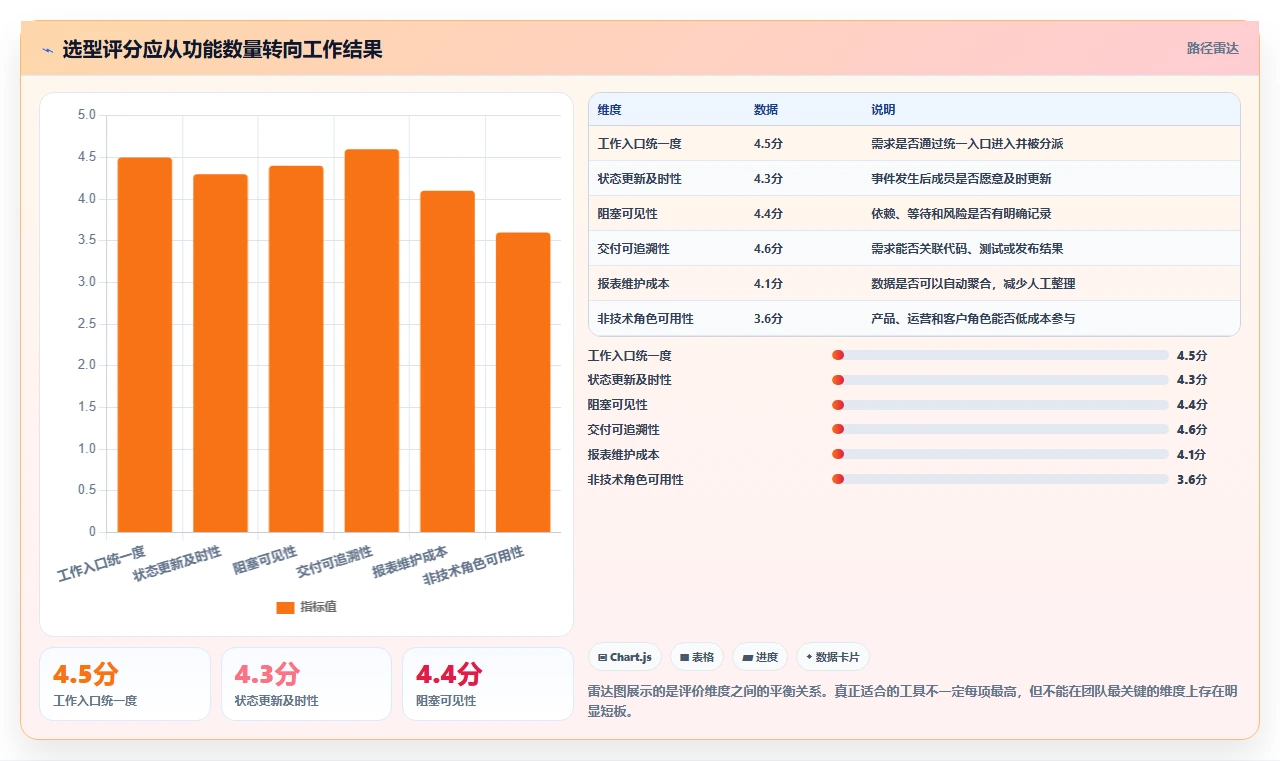Click the 交付可追溯性 bar in chart
Screen dimensions: 1280x761
pos(372,340)
